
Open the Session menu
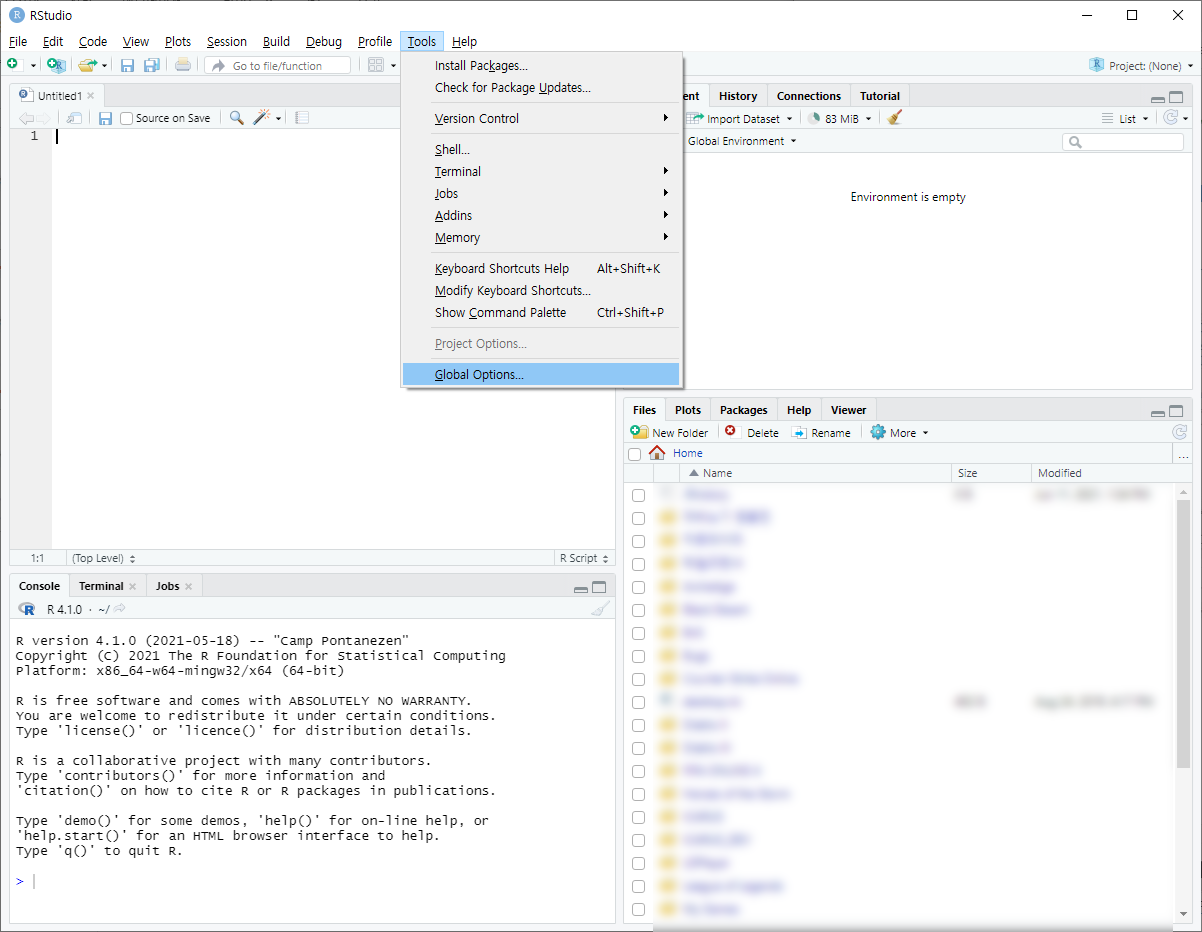227,42
